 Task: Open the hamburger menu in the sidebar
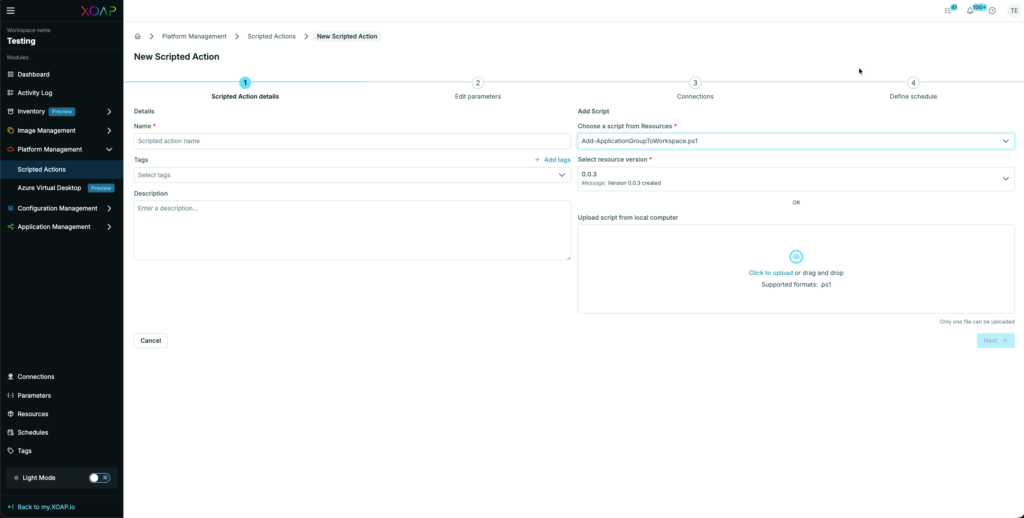[x=11, y=10]
